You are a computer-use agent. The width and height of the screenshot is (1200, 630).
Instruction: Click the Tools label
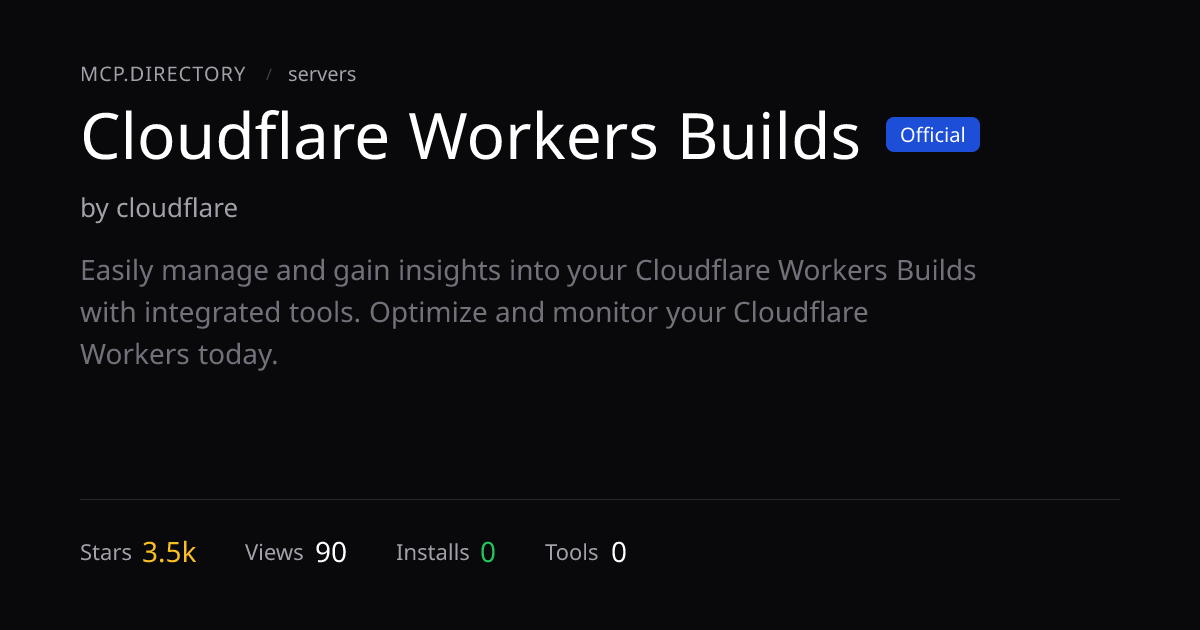coord(571,552)
